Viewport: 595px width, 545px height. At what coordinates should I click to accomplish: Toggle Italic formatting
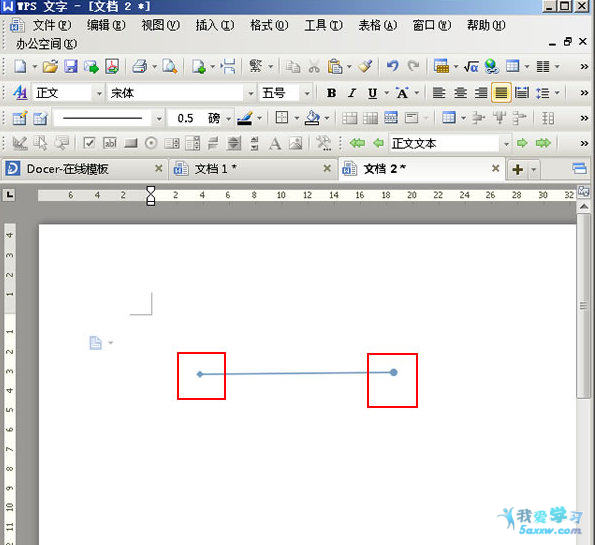352,93
